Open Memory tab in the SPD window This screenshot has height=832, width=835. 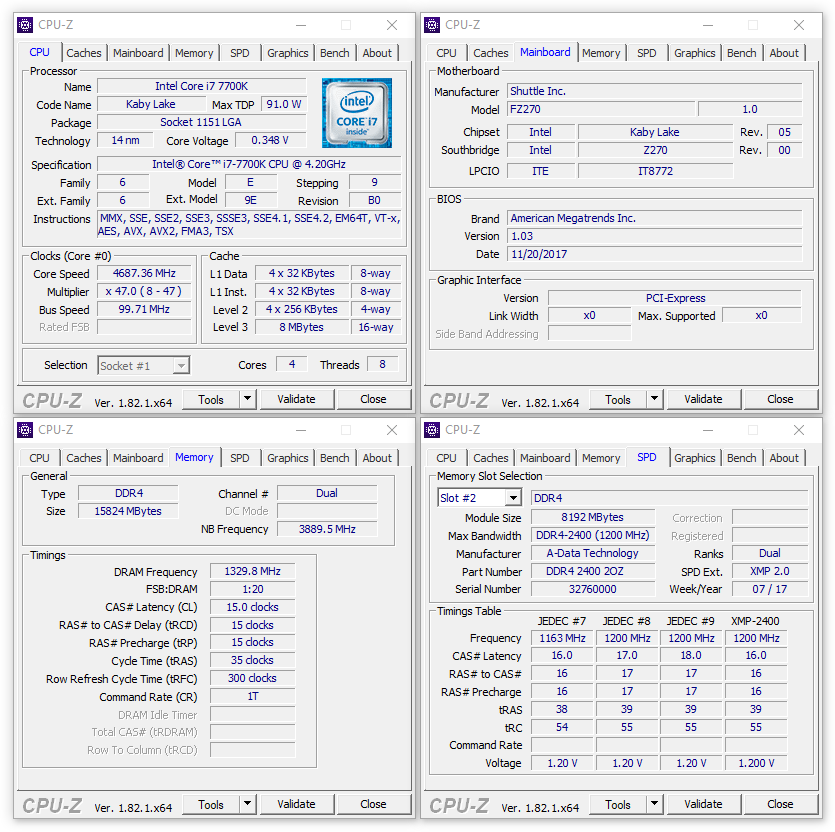click(601, 458)
